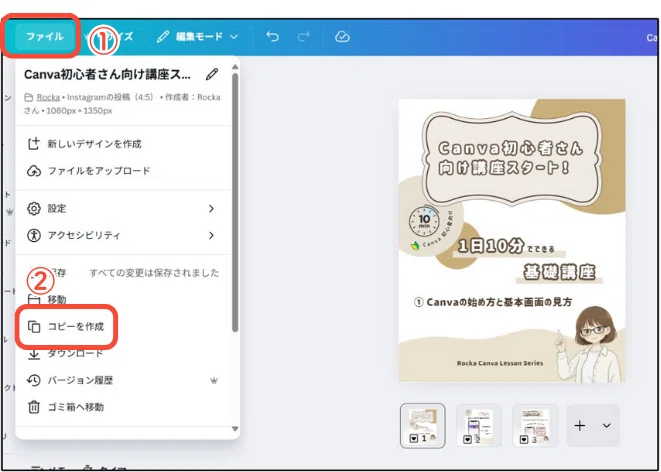Click the folder icon next to Rocka
661x472 pixels.
(x=28, y=98)
